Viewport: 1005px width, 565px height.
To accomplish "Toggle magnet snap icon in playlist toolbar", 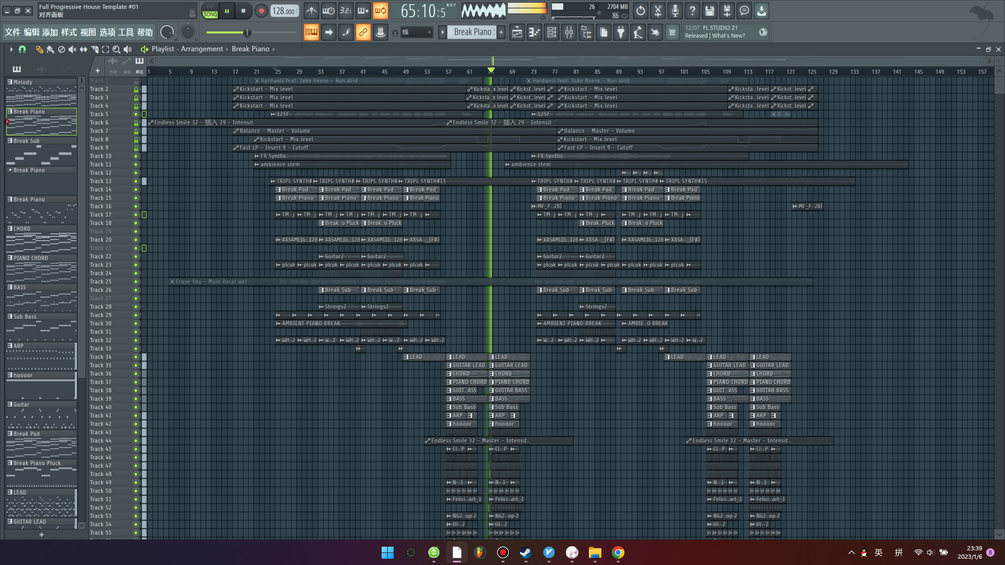I will 22,49.
